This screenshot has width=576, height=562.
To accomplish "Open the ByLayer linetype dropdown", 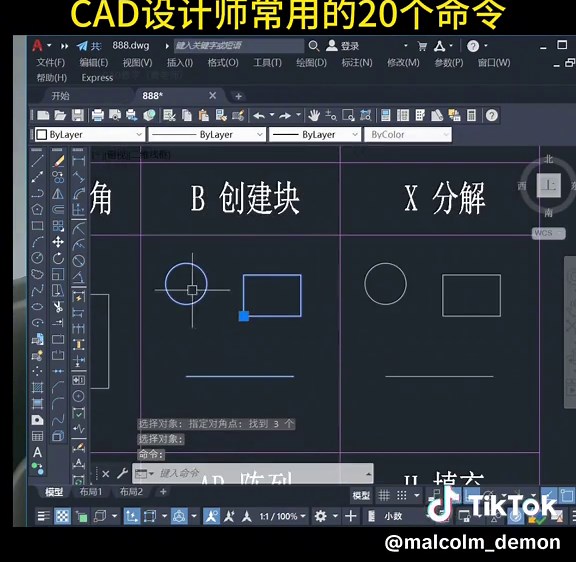I will 207,135.
